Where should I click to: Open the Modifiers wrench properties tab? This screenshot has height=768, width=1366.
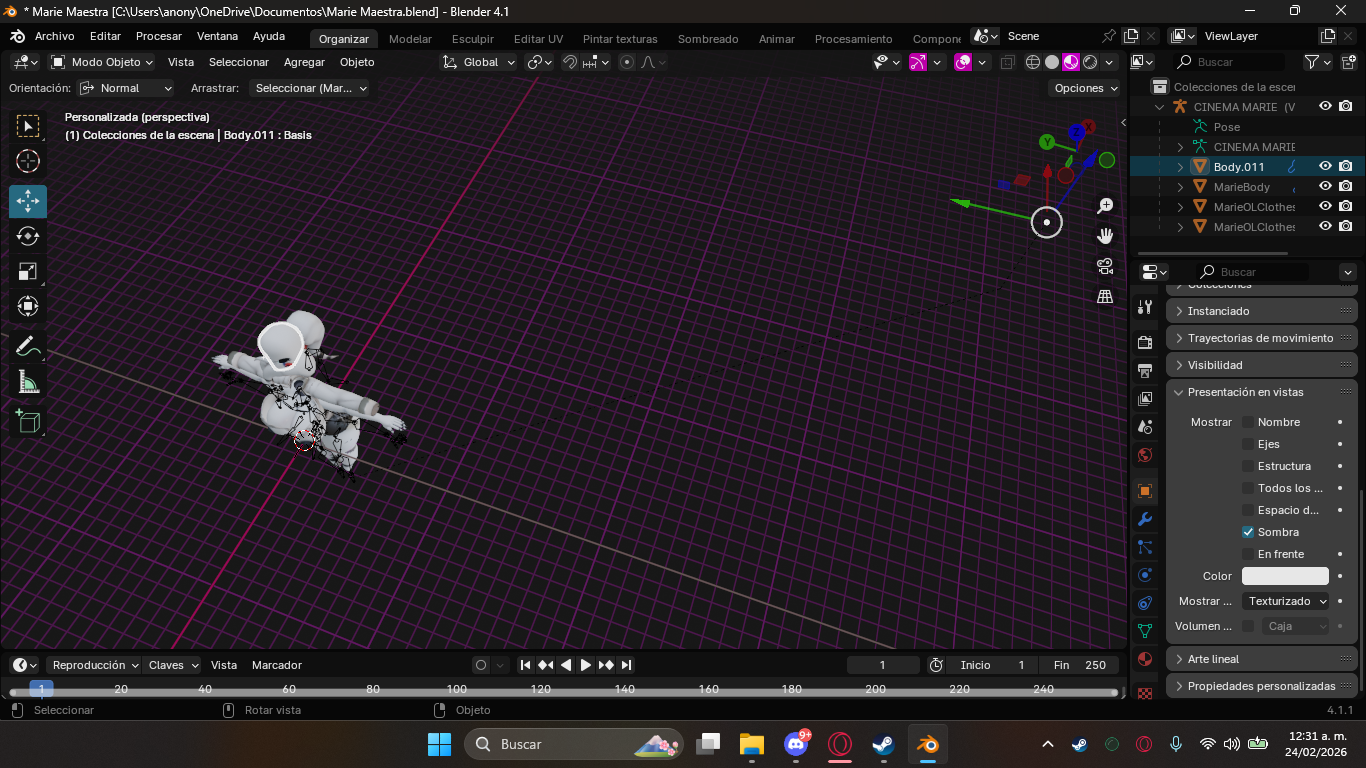click(x=1145, y=519)
